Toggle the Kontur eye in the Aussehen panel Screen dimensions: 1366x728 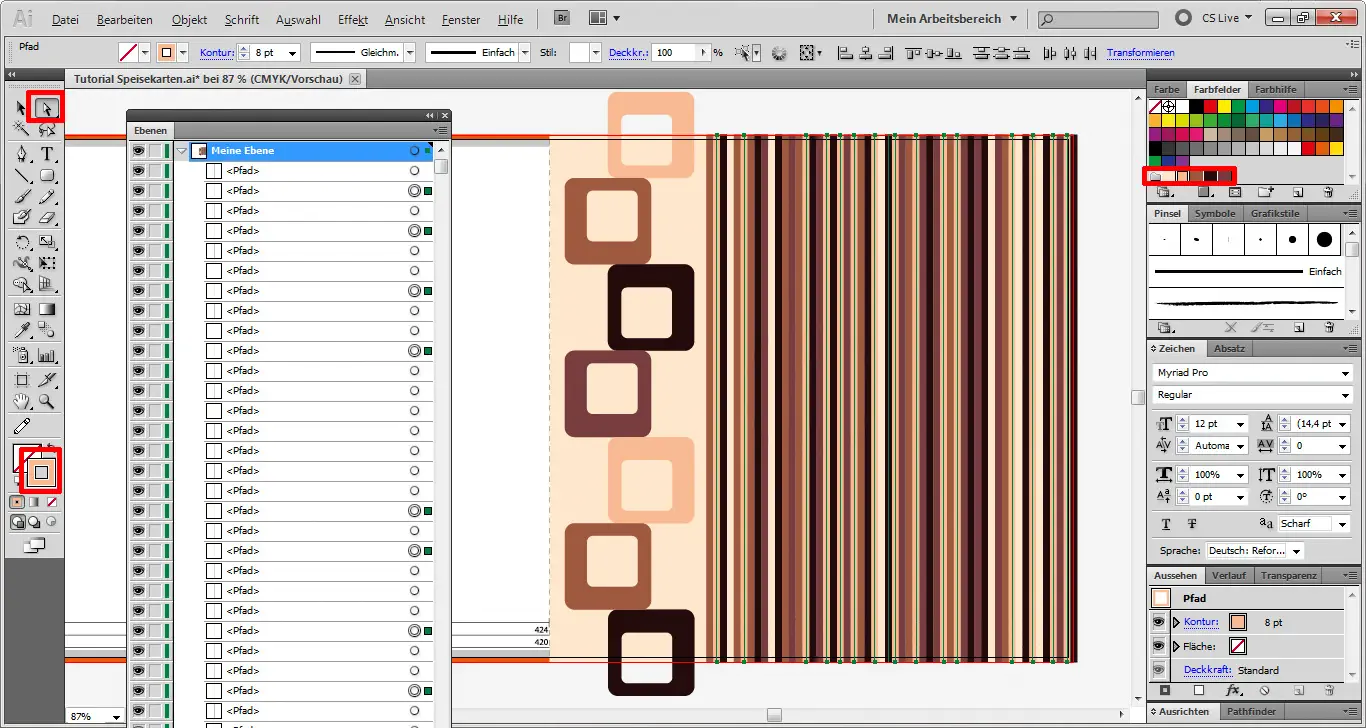[1158, 621]
